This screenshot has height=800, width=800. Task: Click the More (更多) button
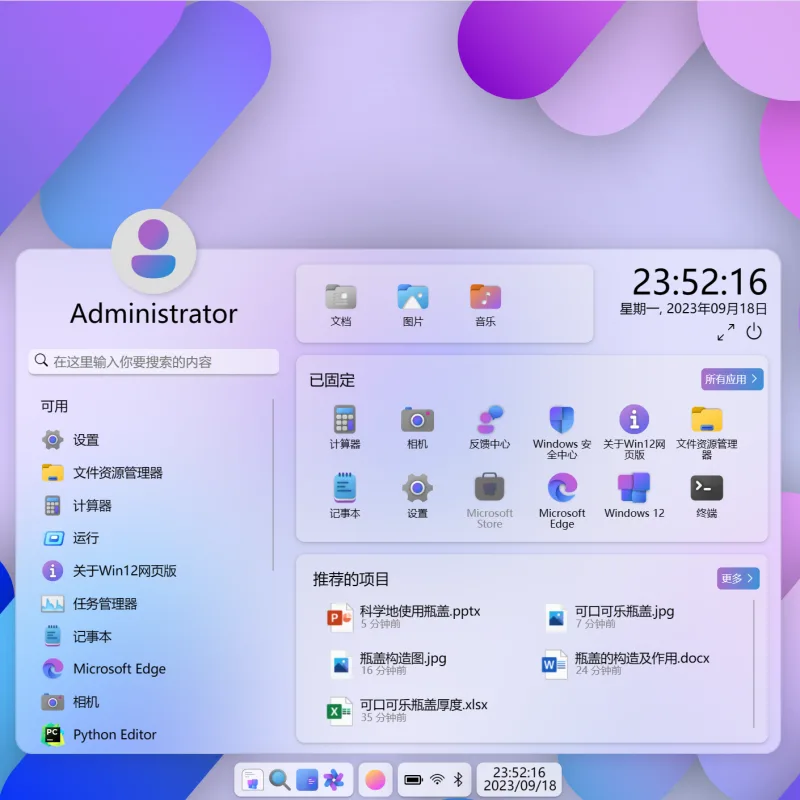(x=738, y=579)
